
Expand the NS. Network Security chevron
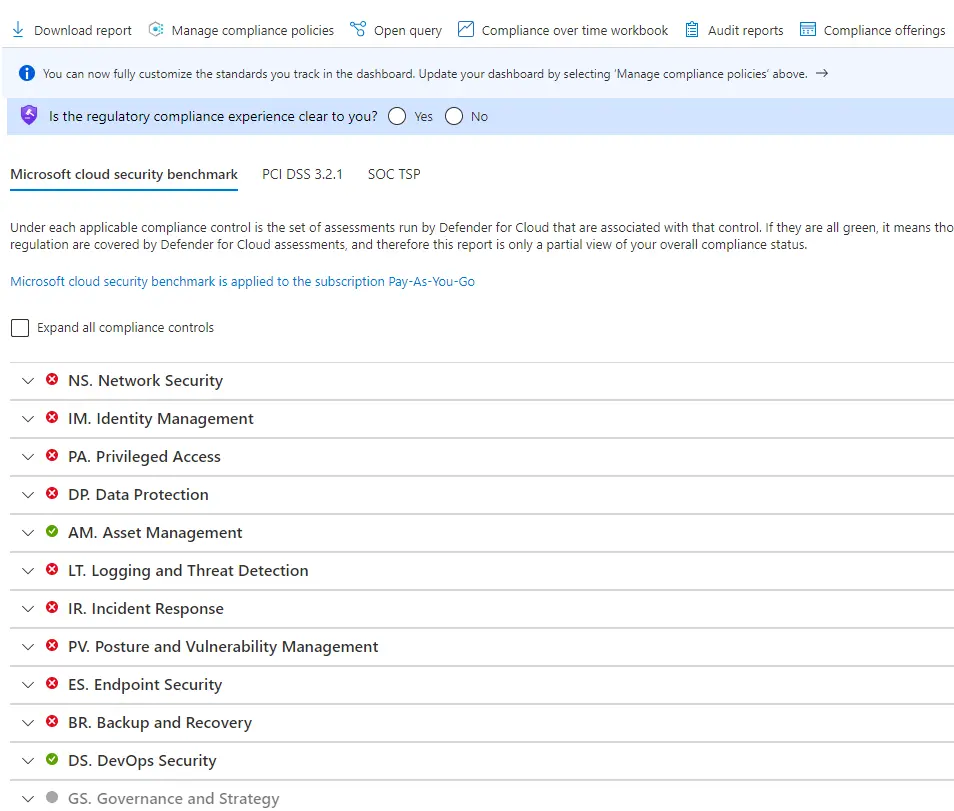(x=28, y=381)
